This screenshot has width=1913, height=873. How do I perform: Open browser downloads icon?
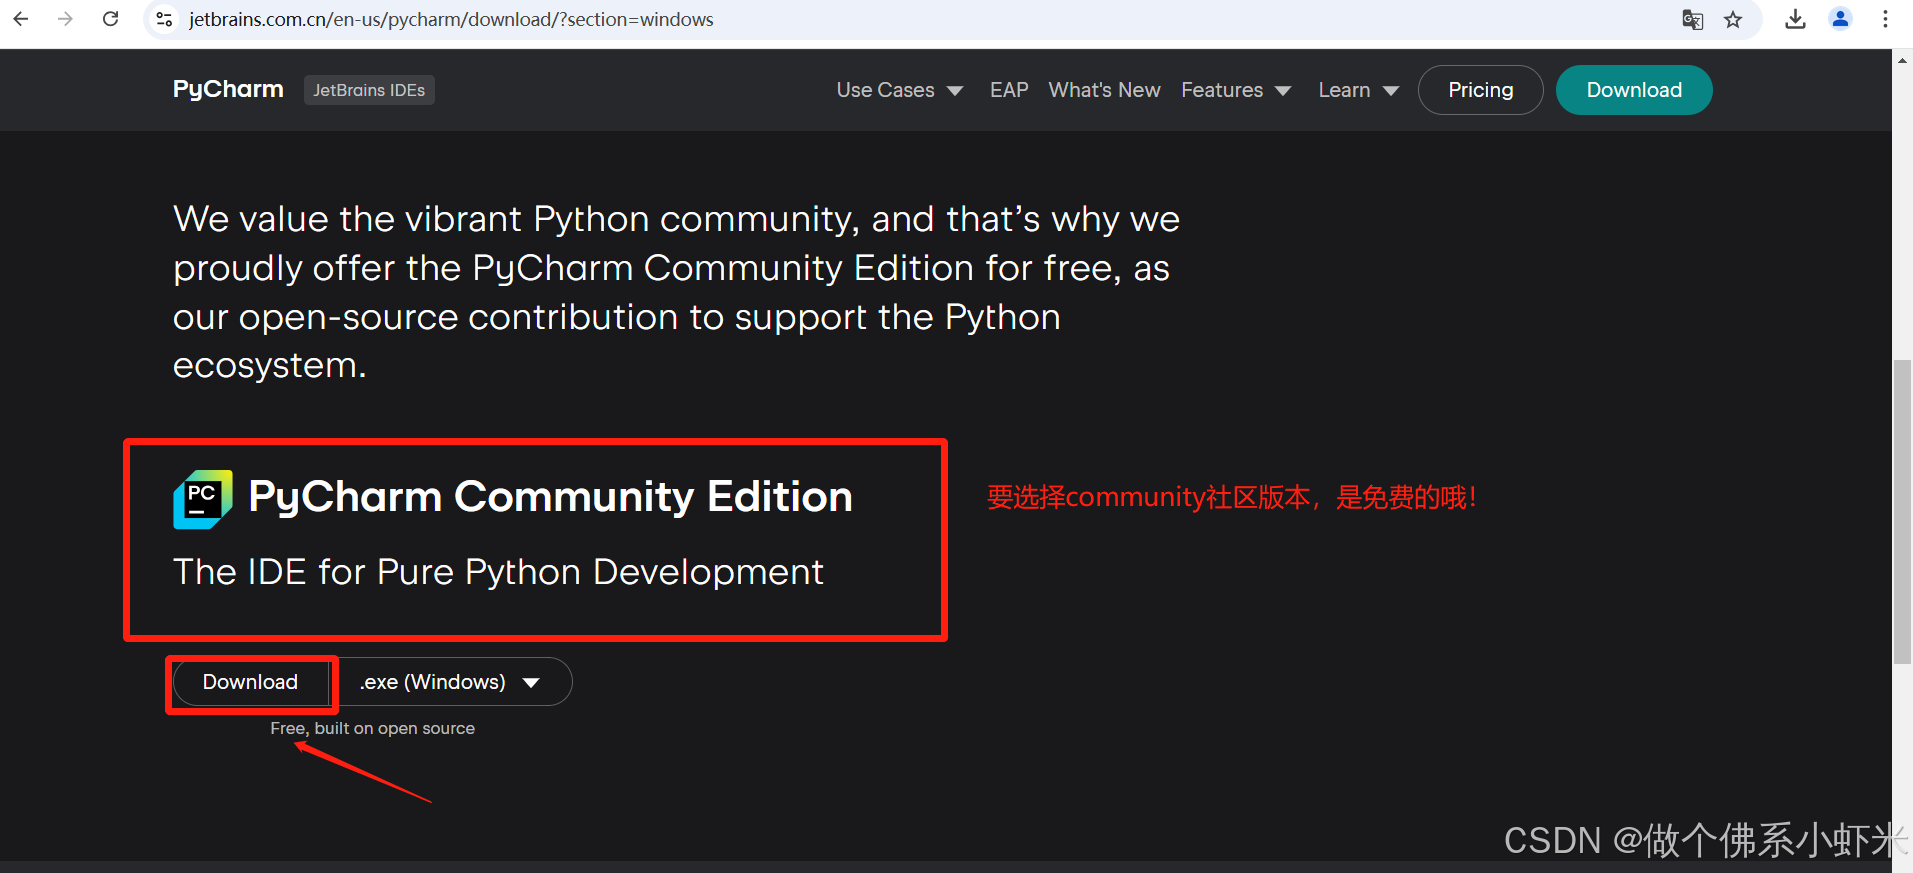pos(1796,19)
